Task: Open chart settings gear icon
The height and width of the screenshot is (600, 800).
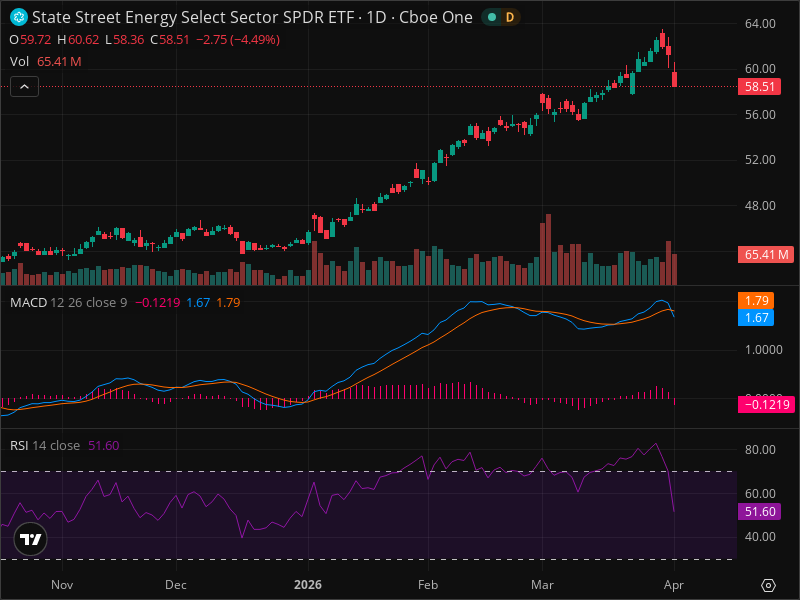Action: pos(768,585)
